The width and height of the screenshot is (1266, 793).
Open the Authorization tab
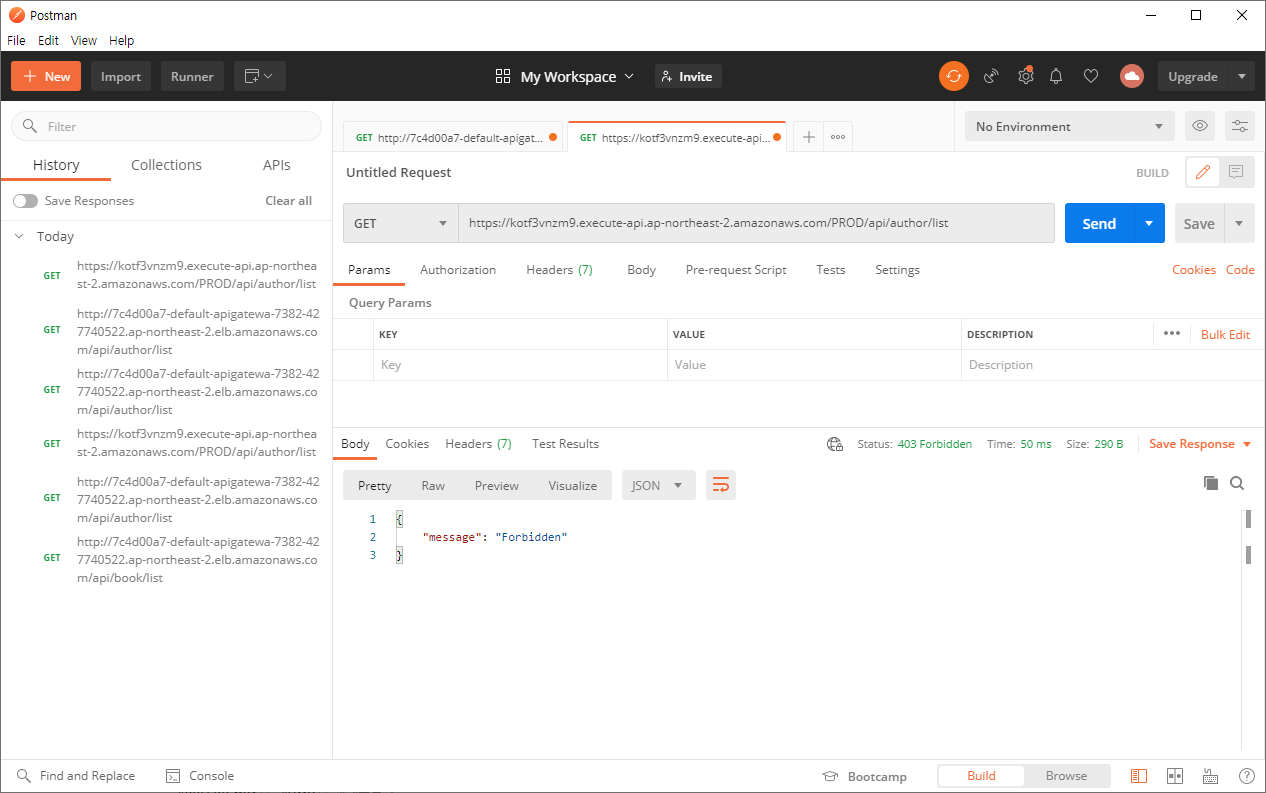[458, 270]
